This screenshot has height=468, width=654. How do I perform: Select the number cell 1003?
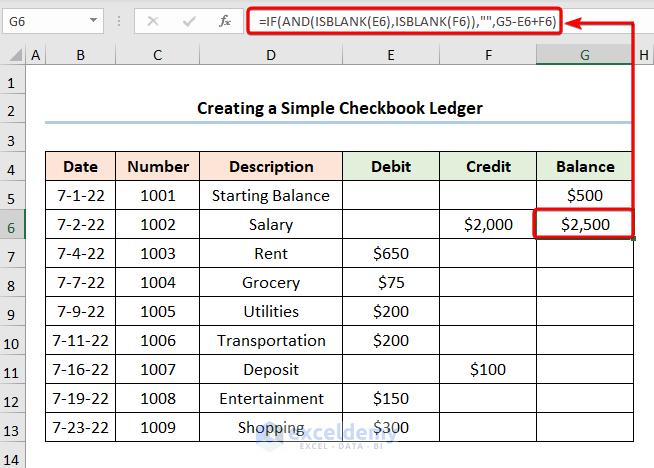click(158, 253)
